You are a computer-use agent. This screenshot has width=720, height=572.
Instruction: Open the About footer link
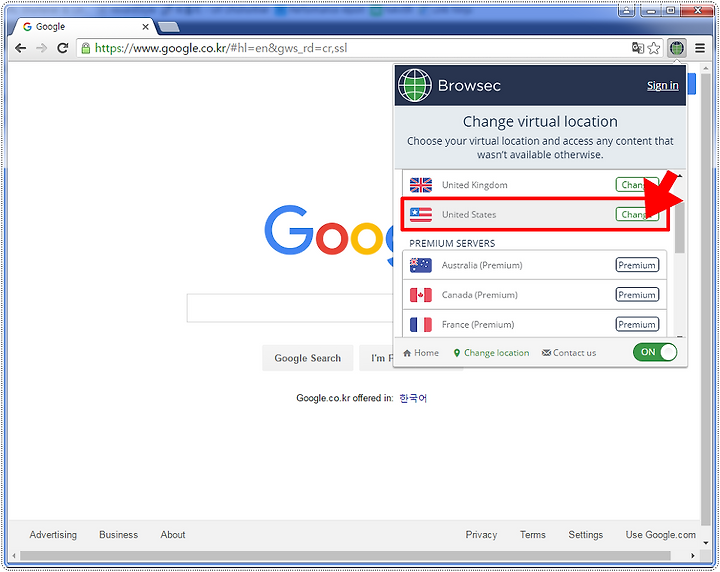point(173,535)
